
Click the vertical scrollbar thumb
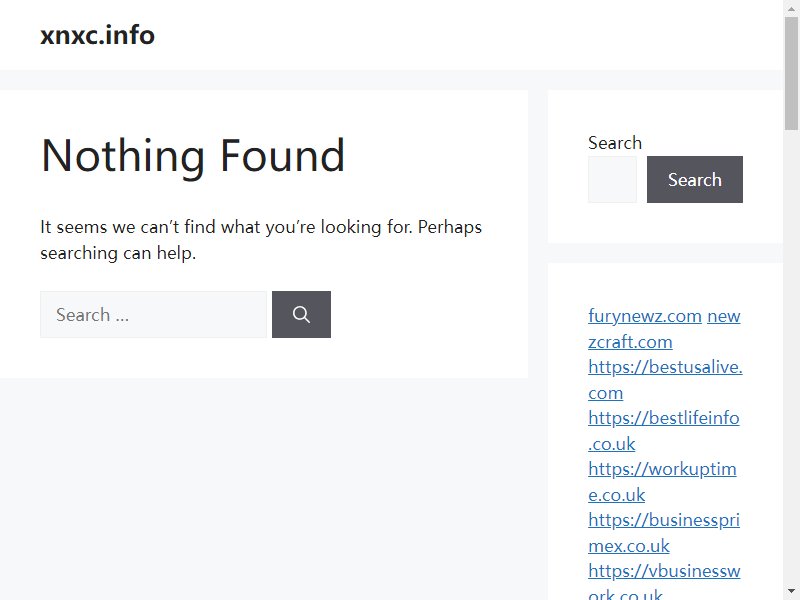tap(791, 73)
